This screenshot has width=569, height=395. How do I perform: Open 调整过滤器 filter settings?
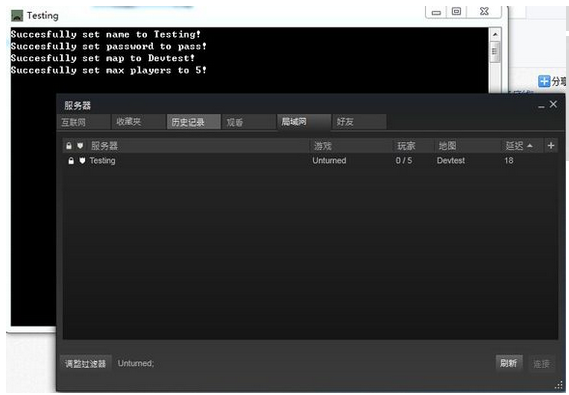[x=85, y=363]
